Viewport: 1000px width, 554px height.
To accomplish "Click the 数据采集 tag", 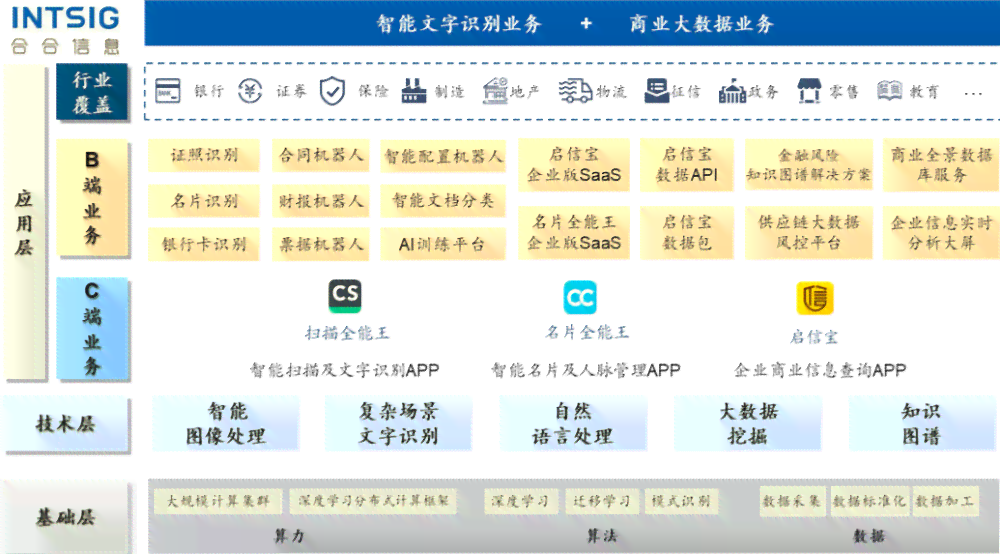I will pos(791,502).
